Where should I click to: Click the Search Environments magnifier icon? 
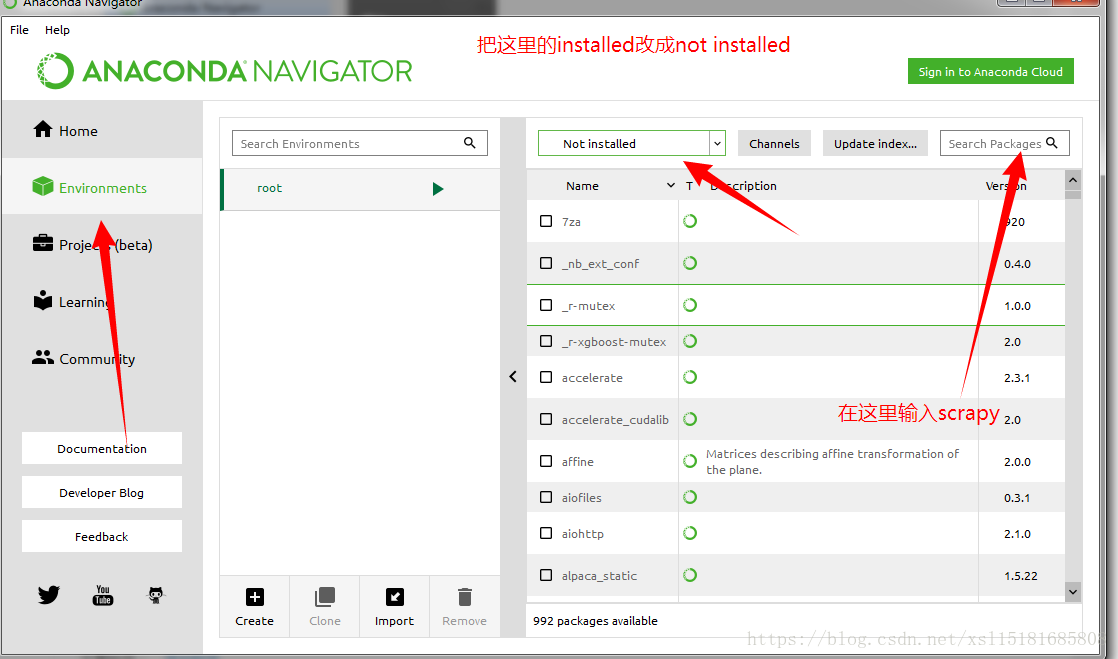(469, 143)
